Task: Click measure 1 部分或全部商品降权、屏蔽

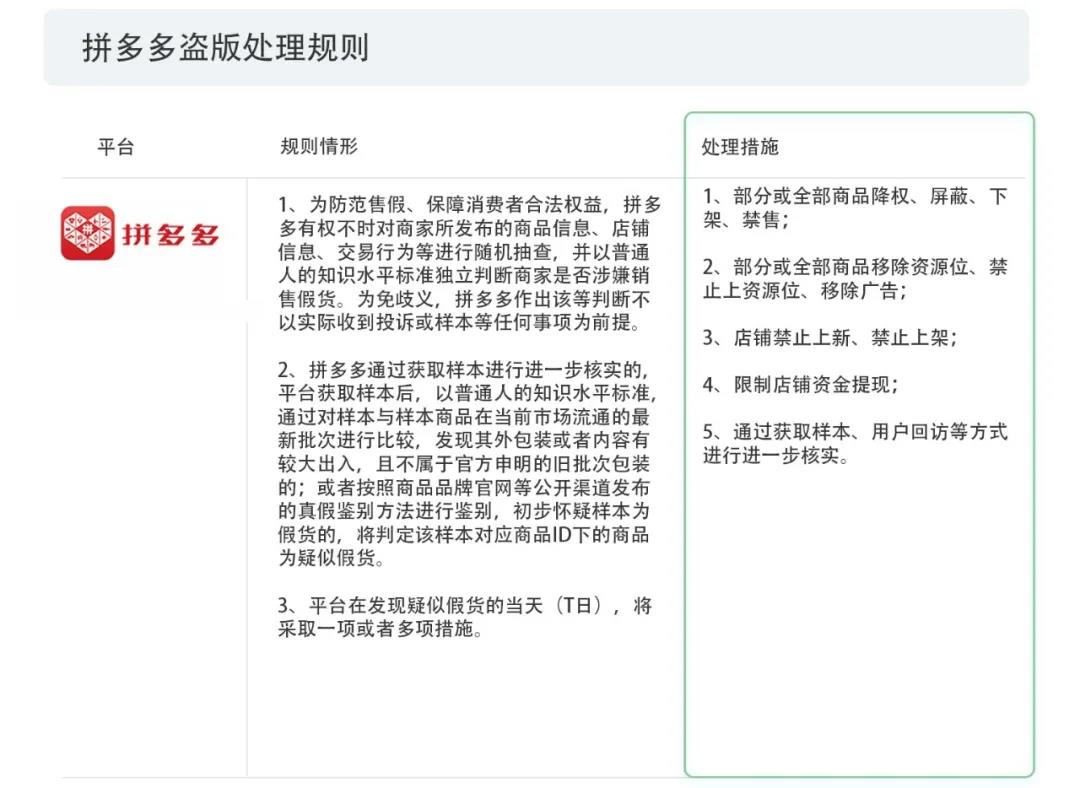Action: tap(855, 208)
